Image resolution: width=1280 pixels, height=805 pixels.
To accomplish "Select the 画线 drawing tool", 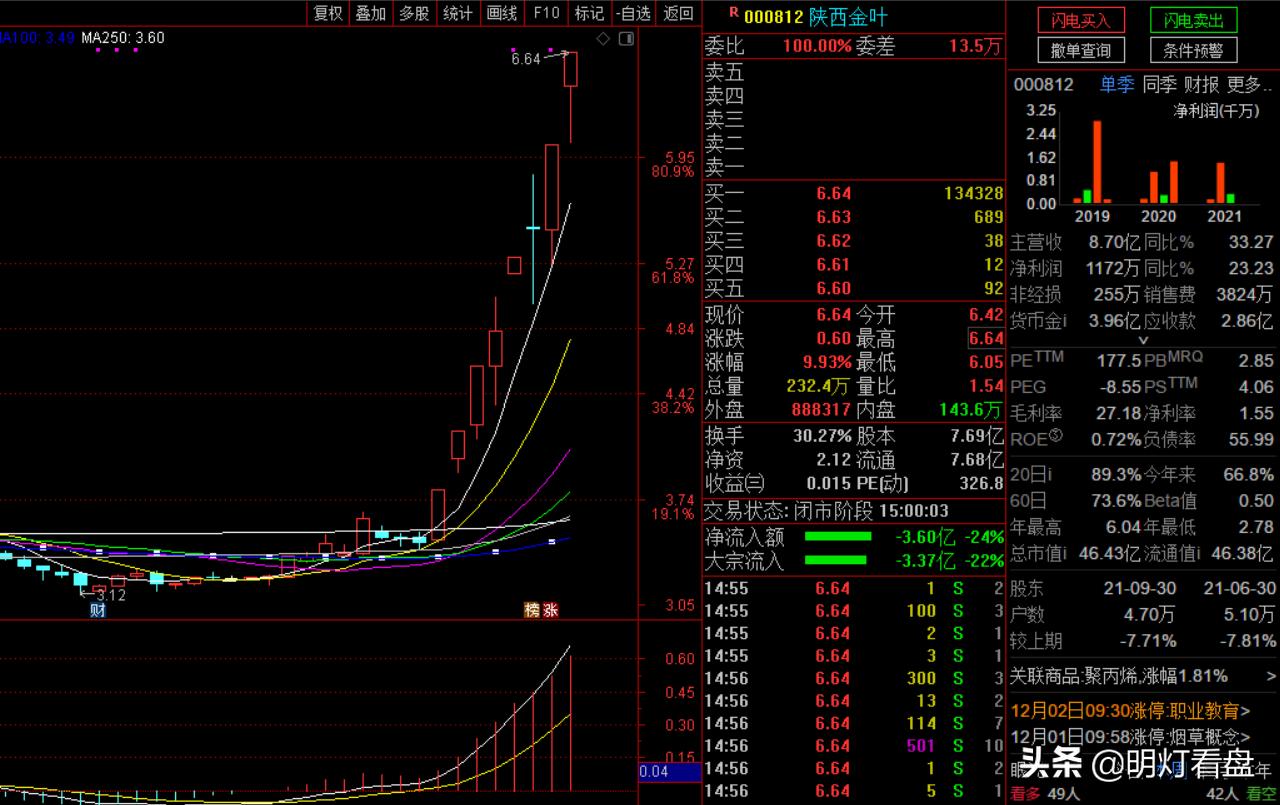I will [502, 13].
